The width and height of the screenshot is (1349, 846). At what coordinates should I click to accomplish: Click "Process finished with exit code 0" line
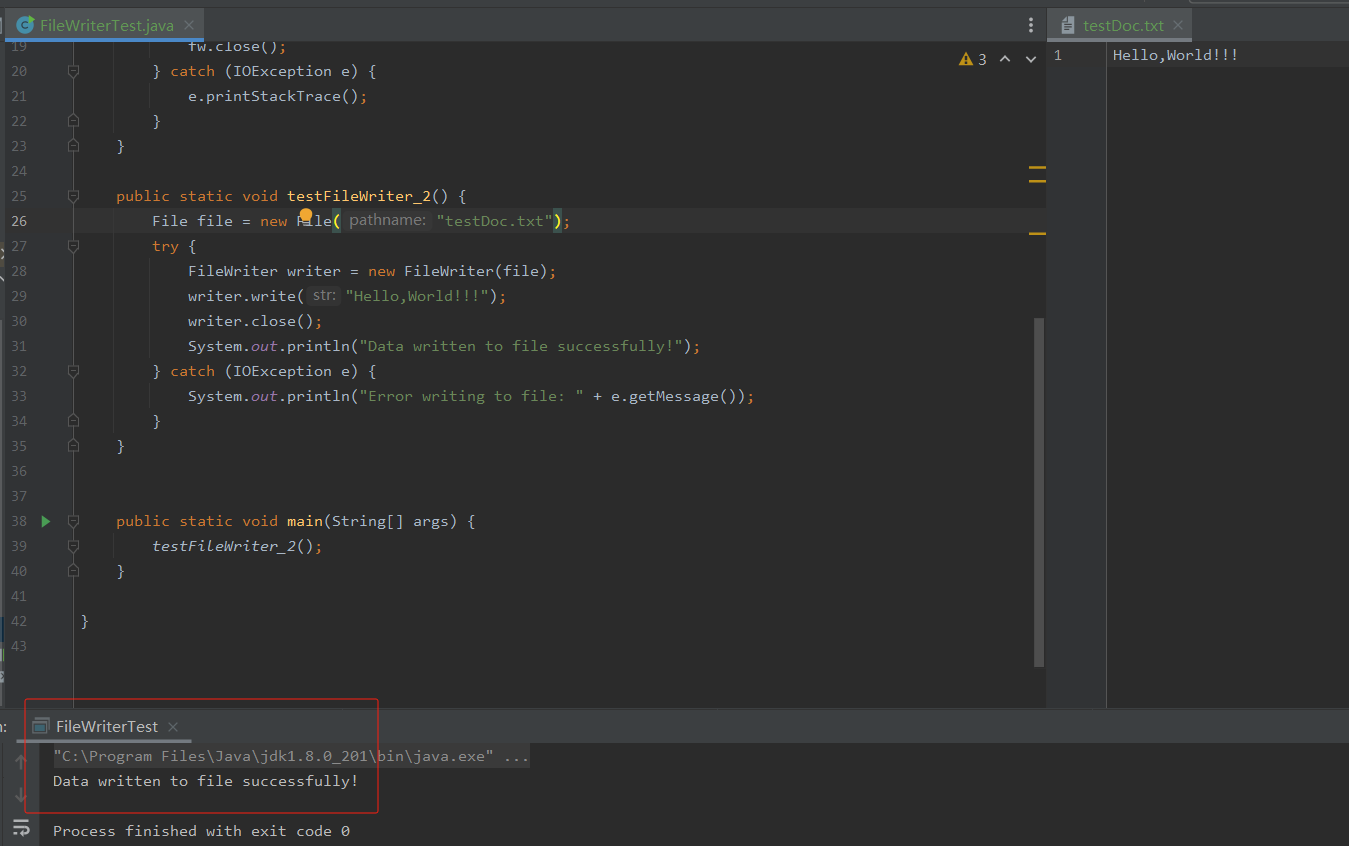(x=201, y=831)
